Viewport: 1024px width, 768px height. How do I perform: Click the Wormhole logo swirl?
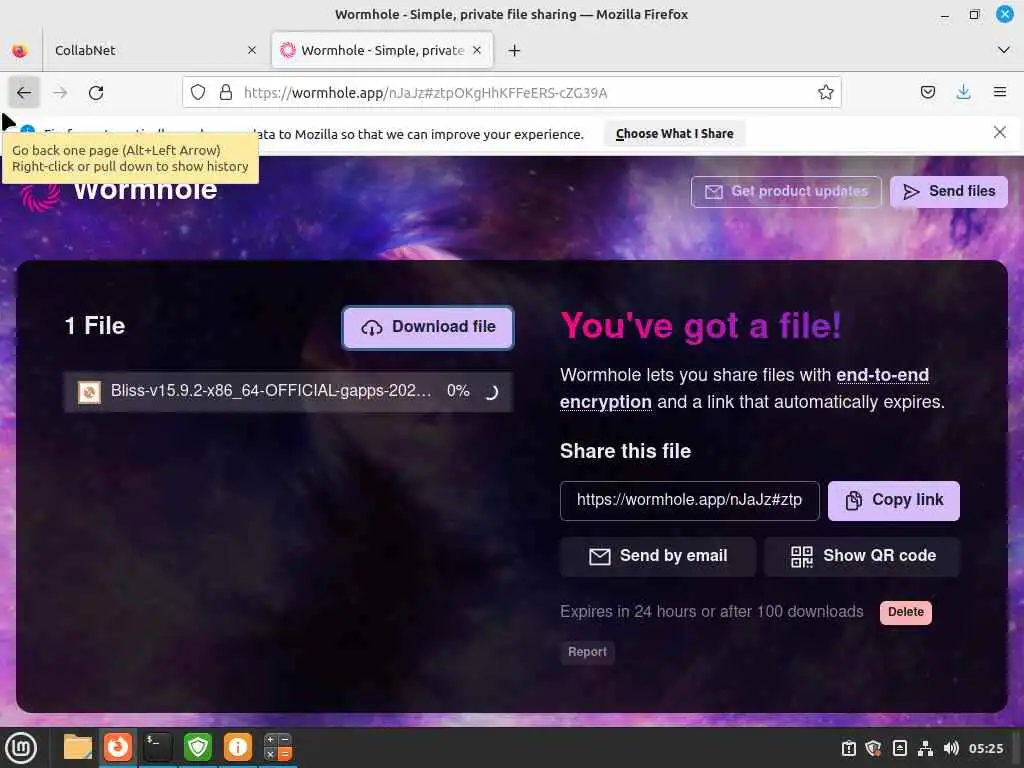(x=40, y=196)
